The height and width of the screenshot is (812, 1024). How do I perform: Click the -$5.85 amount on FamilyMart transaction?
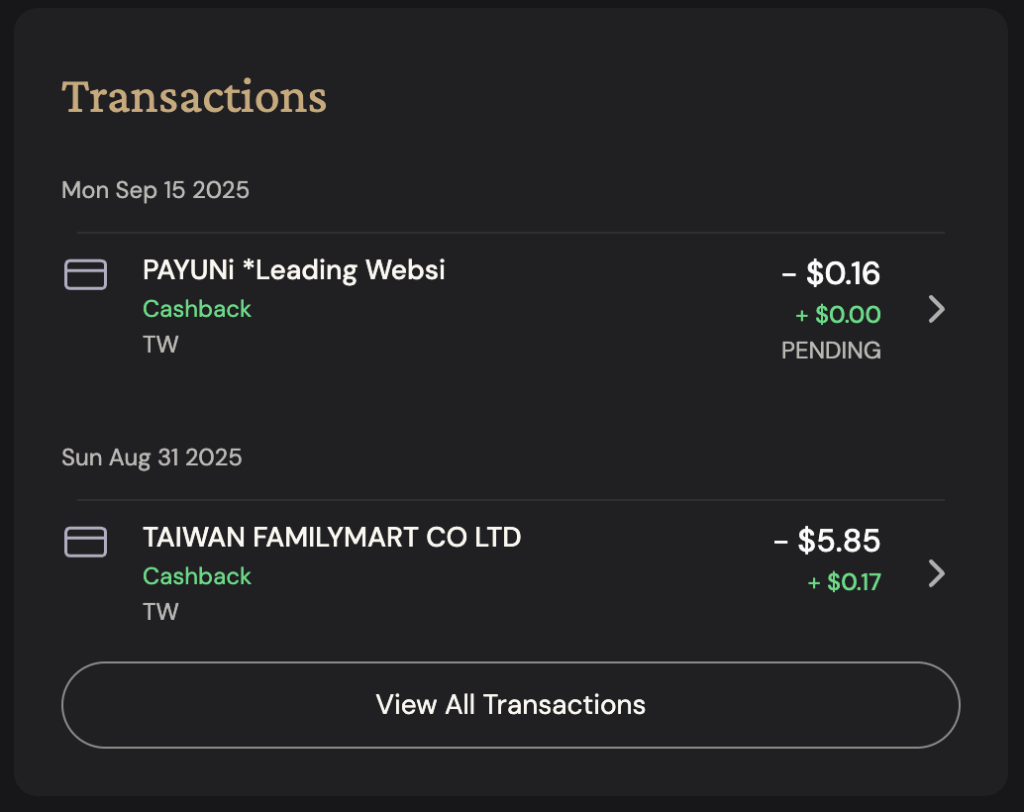click(828, 540)
